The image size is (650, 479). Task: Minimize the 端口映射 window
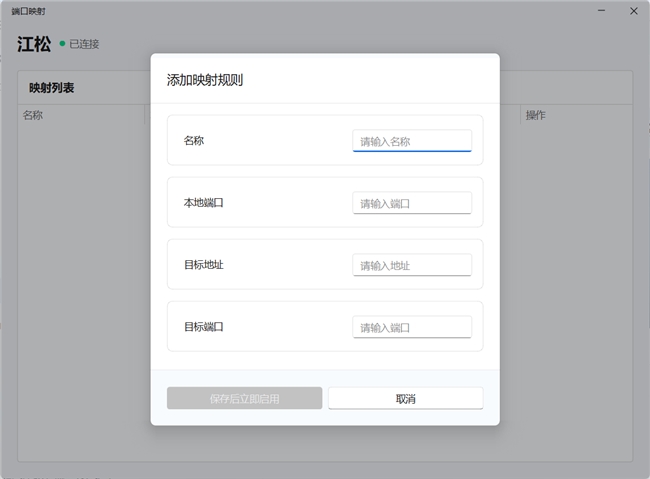pos(601,11)
